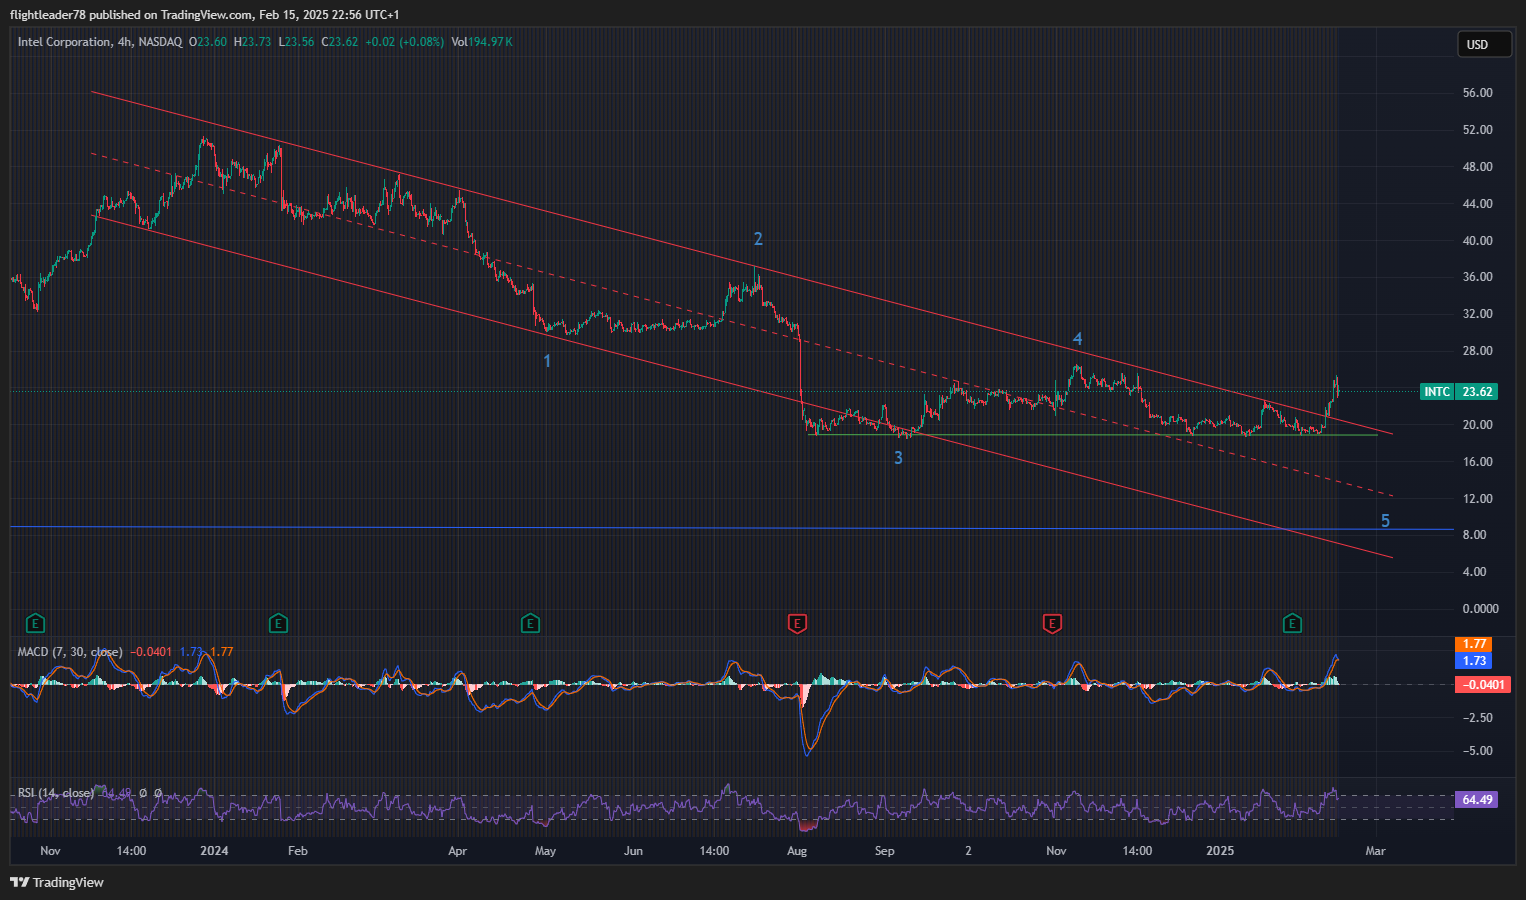1526x900 pixels.
Task: Click the MACD (7, 30, close) legend
Action: 70,652
